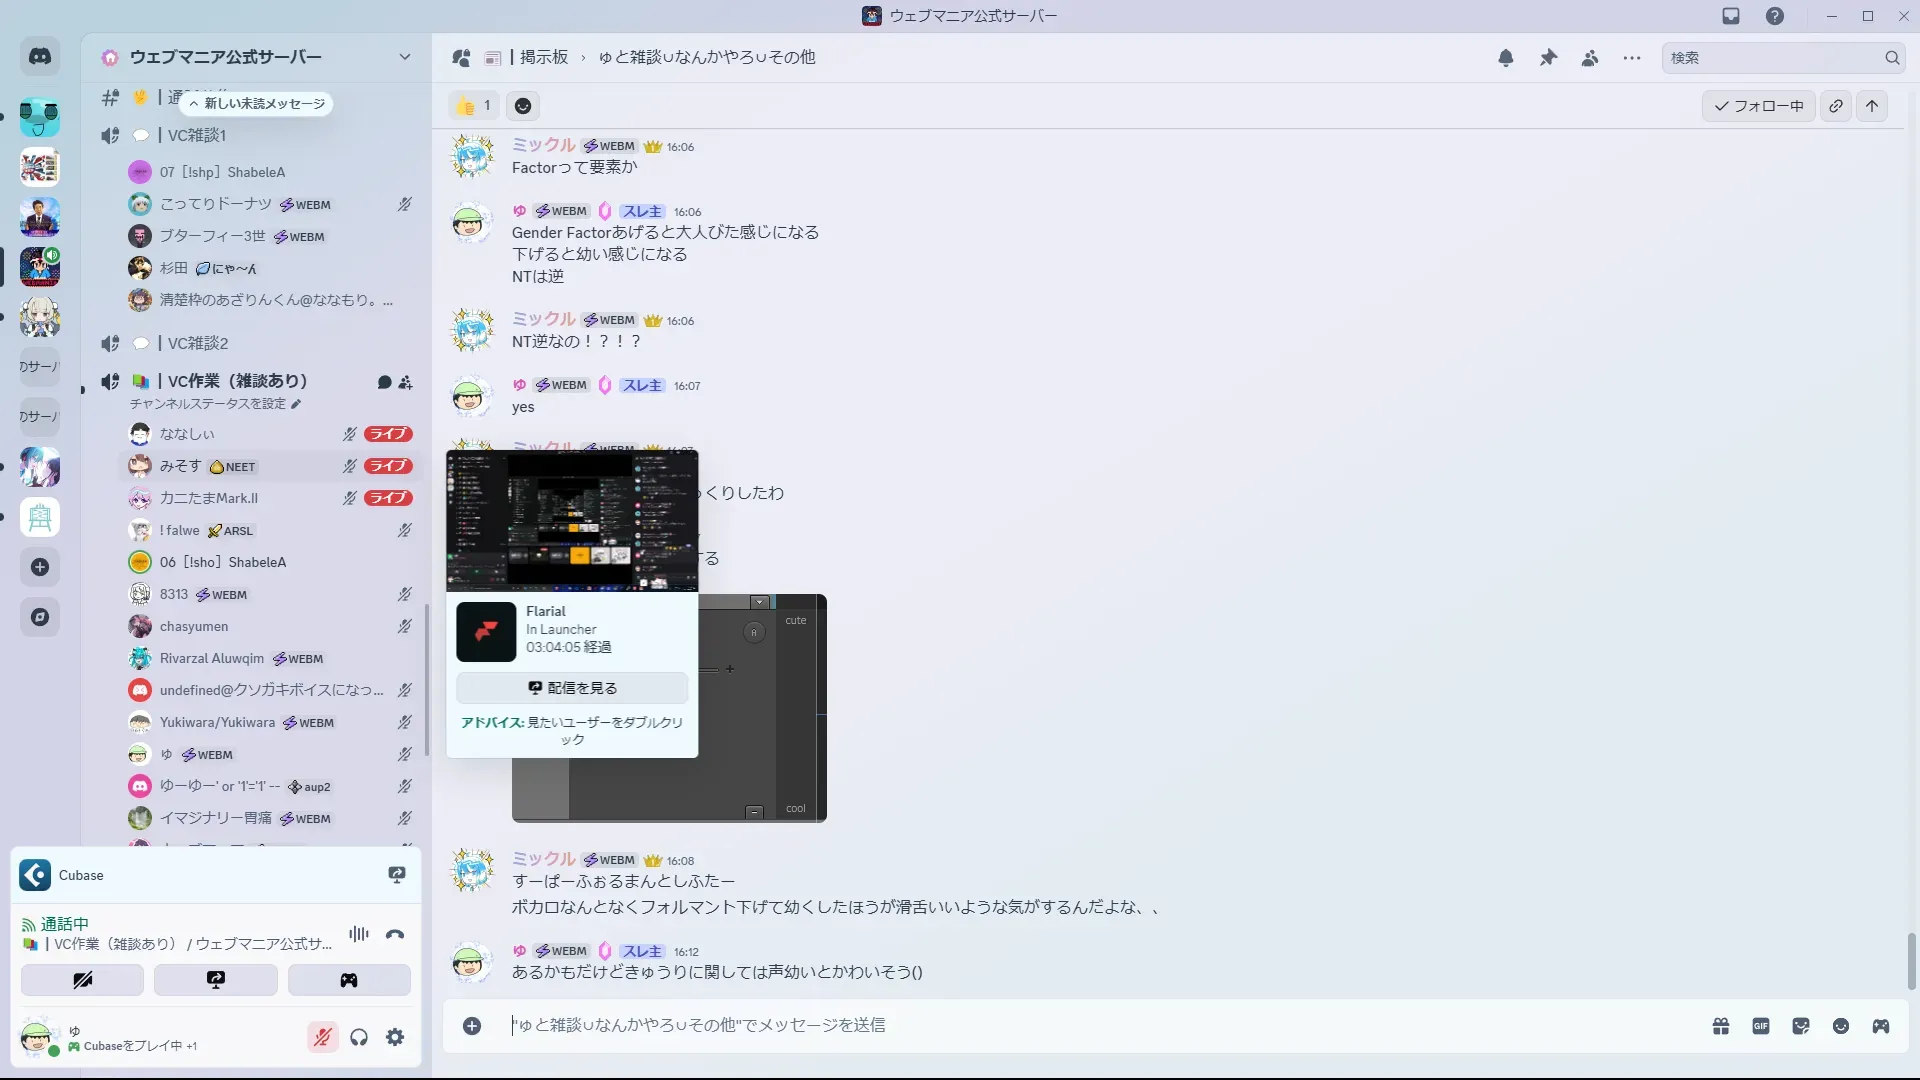Click the 配信を見る watch stream button
The height and width of the screenshot is (1080, 1920).
pos(572,688)
